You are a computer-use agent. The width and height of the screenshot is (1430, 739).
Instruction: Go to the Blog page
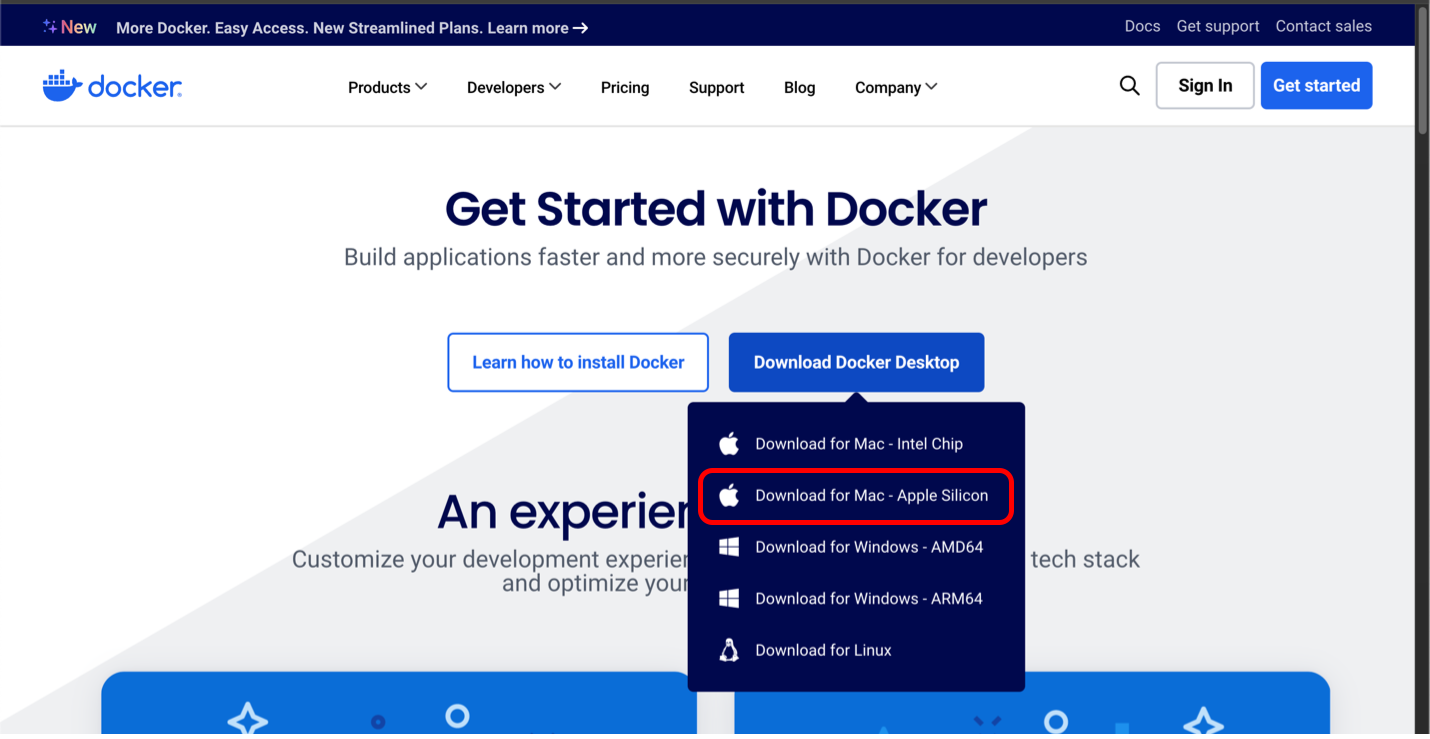click(x=799, y=88)
